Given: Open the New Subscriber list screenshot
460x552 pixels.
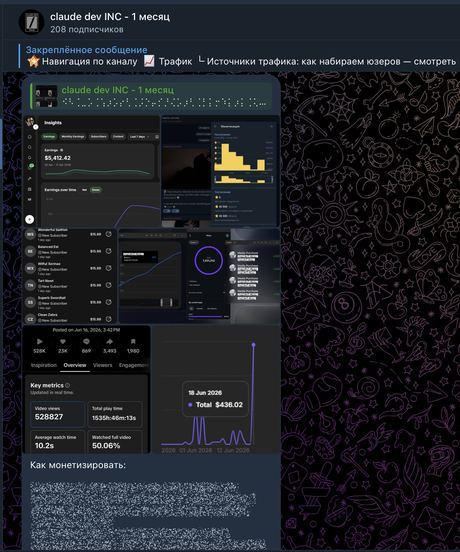Looking at the screenshot, I should [x=70, y=276].
